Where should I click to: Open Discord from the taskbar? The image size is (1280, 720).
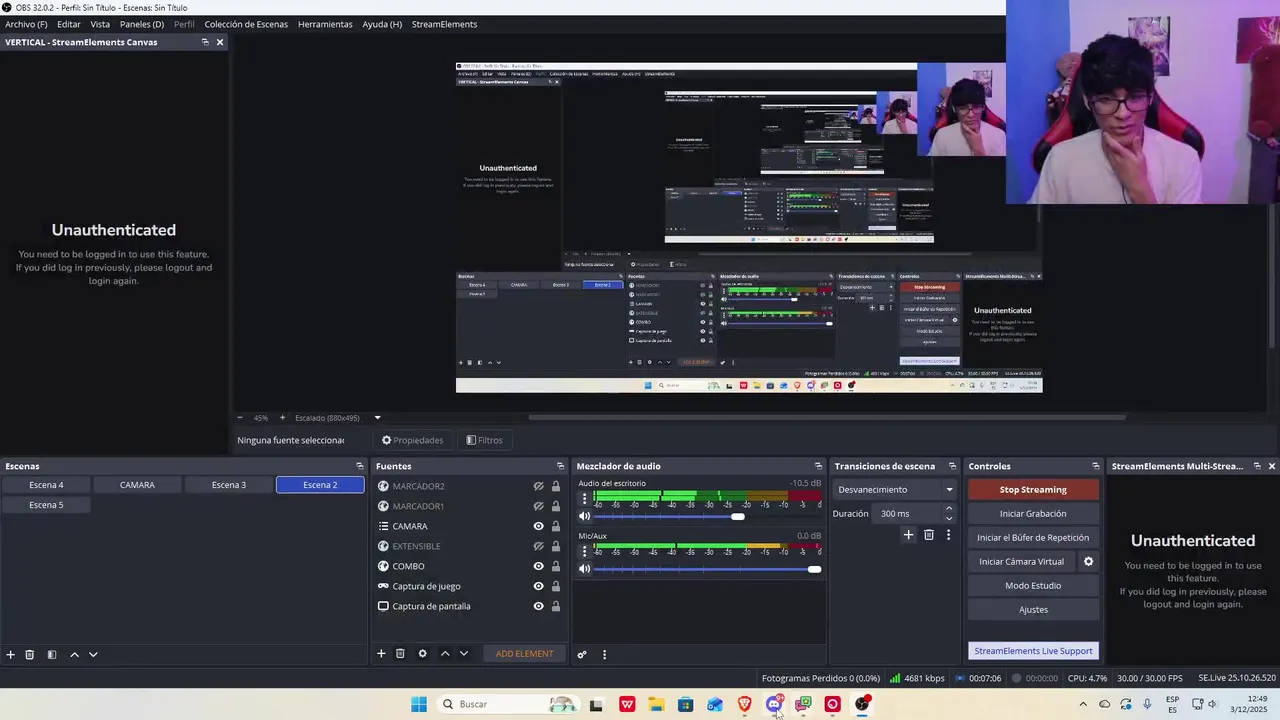[x=774, y=704]
